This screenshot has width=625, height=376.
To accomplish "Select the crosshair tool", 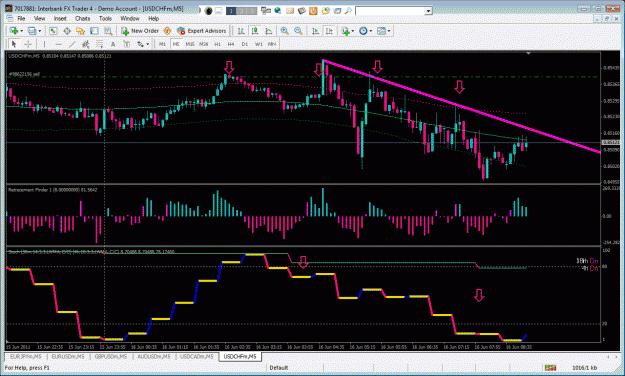I will click(28, 44).
